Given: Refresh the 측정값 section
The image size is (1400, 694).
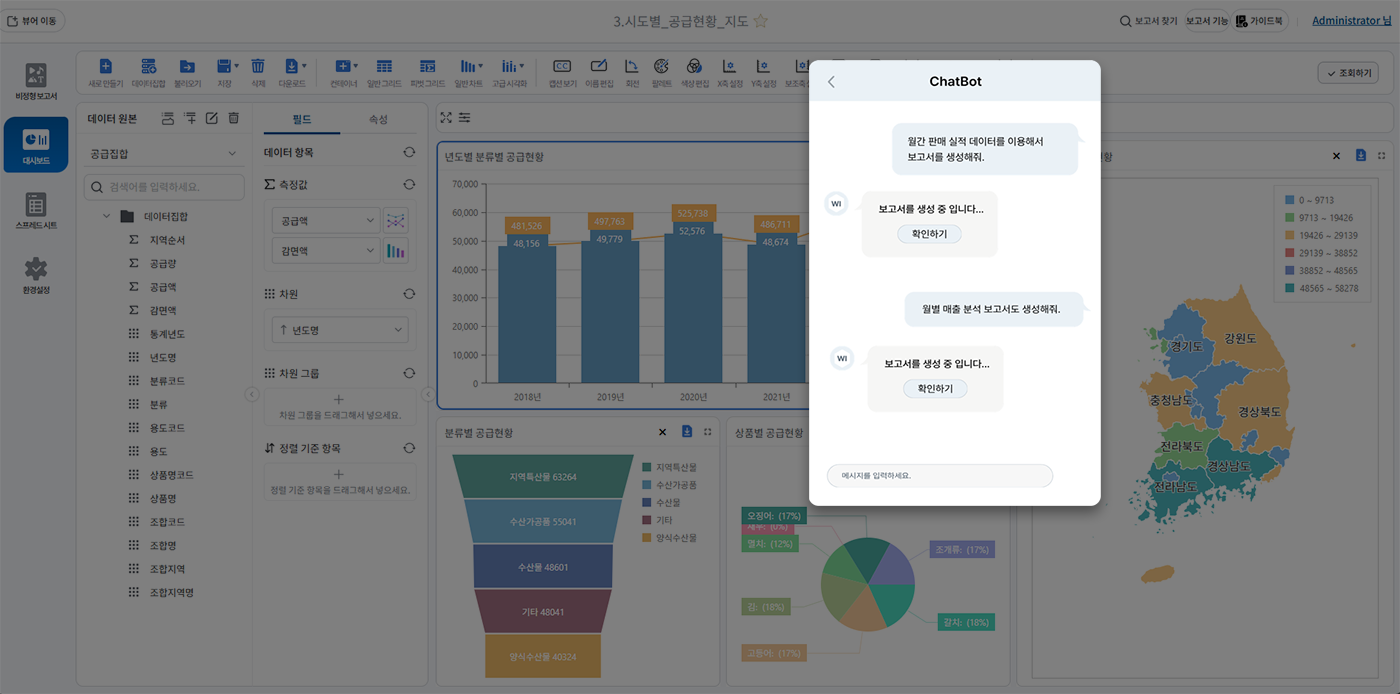Looking at the screenshot, I should click(409, 184).
